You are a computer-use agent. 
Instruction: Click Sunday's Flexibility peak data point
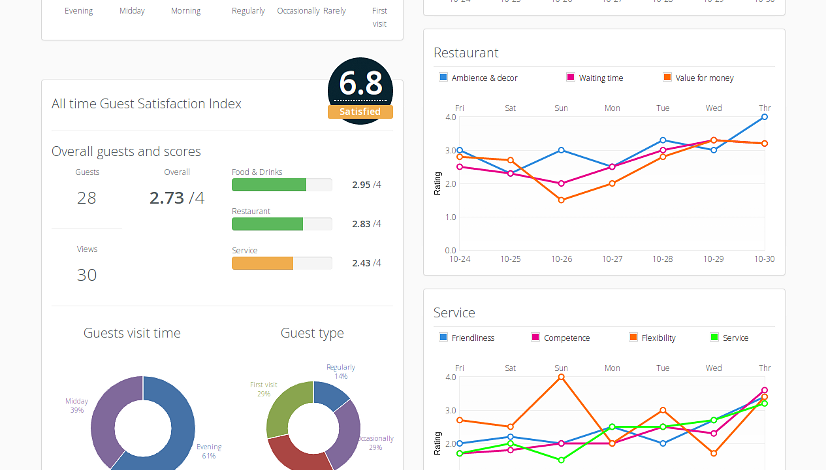coord(561,377)
